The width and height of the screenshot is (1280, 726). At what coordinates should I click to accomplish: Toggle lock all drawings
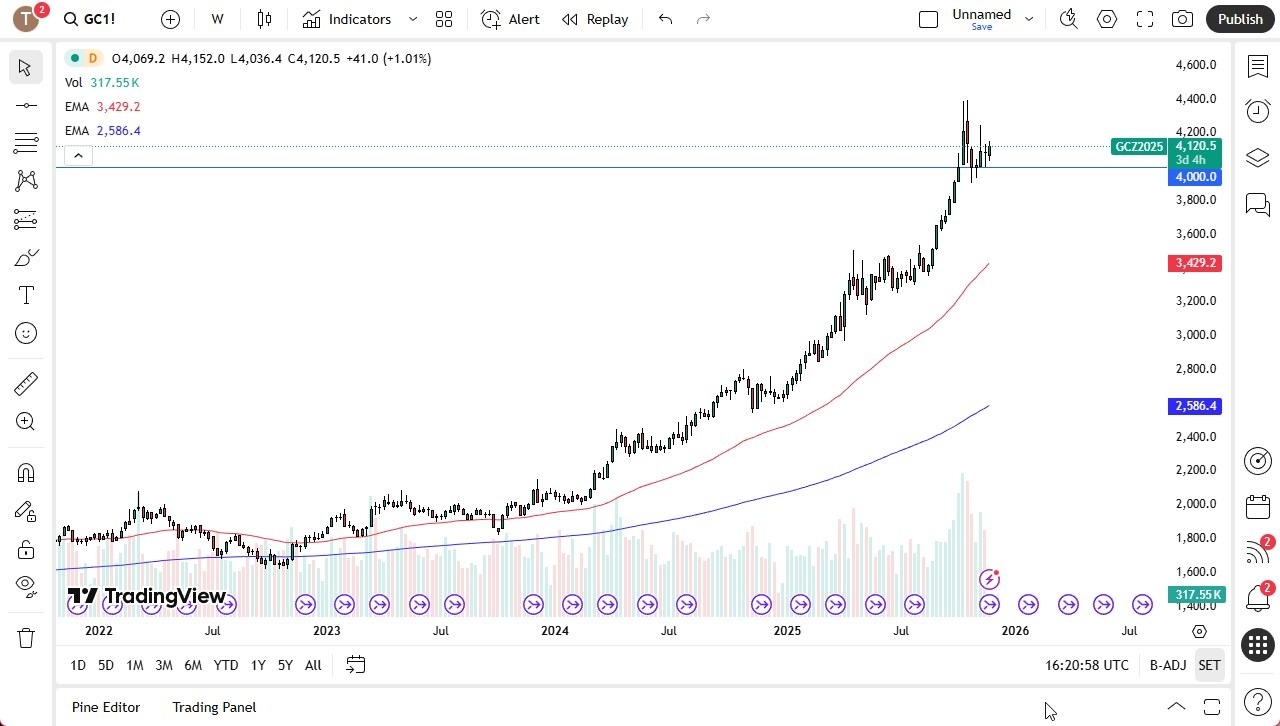click(x=25, y=549)
